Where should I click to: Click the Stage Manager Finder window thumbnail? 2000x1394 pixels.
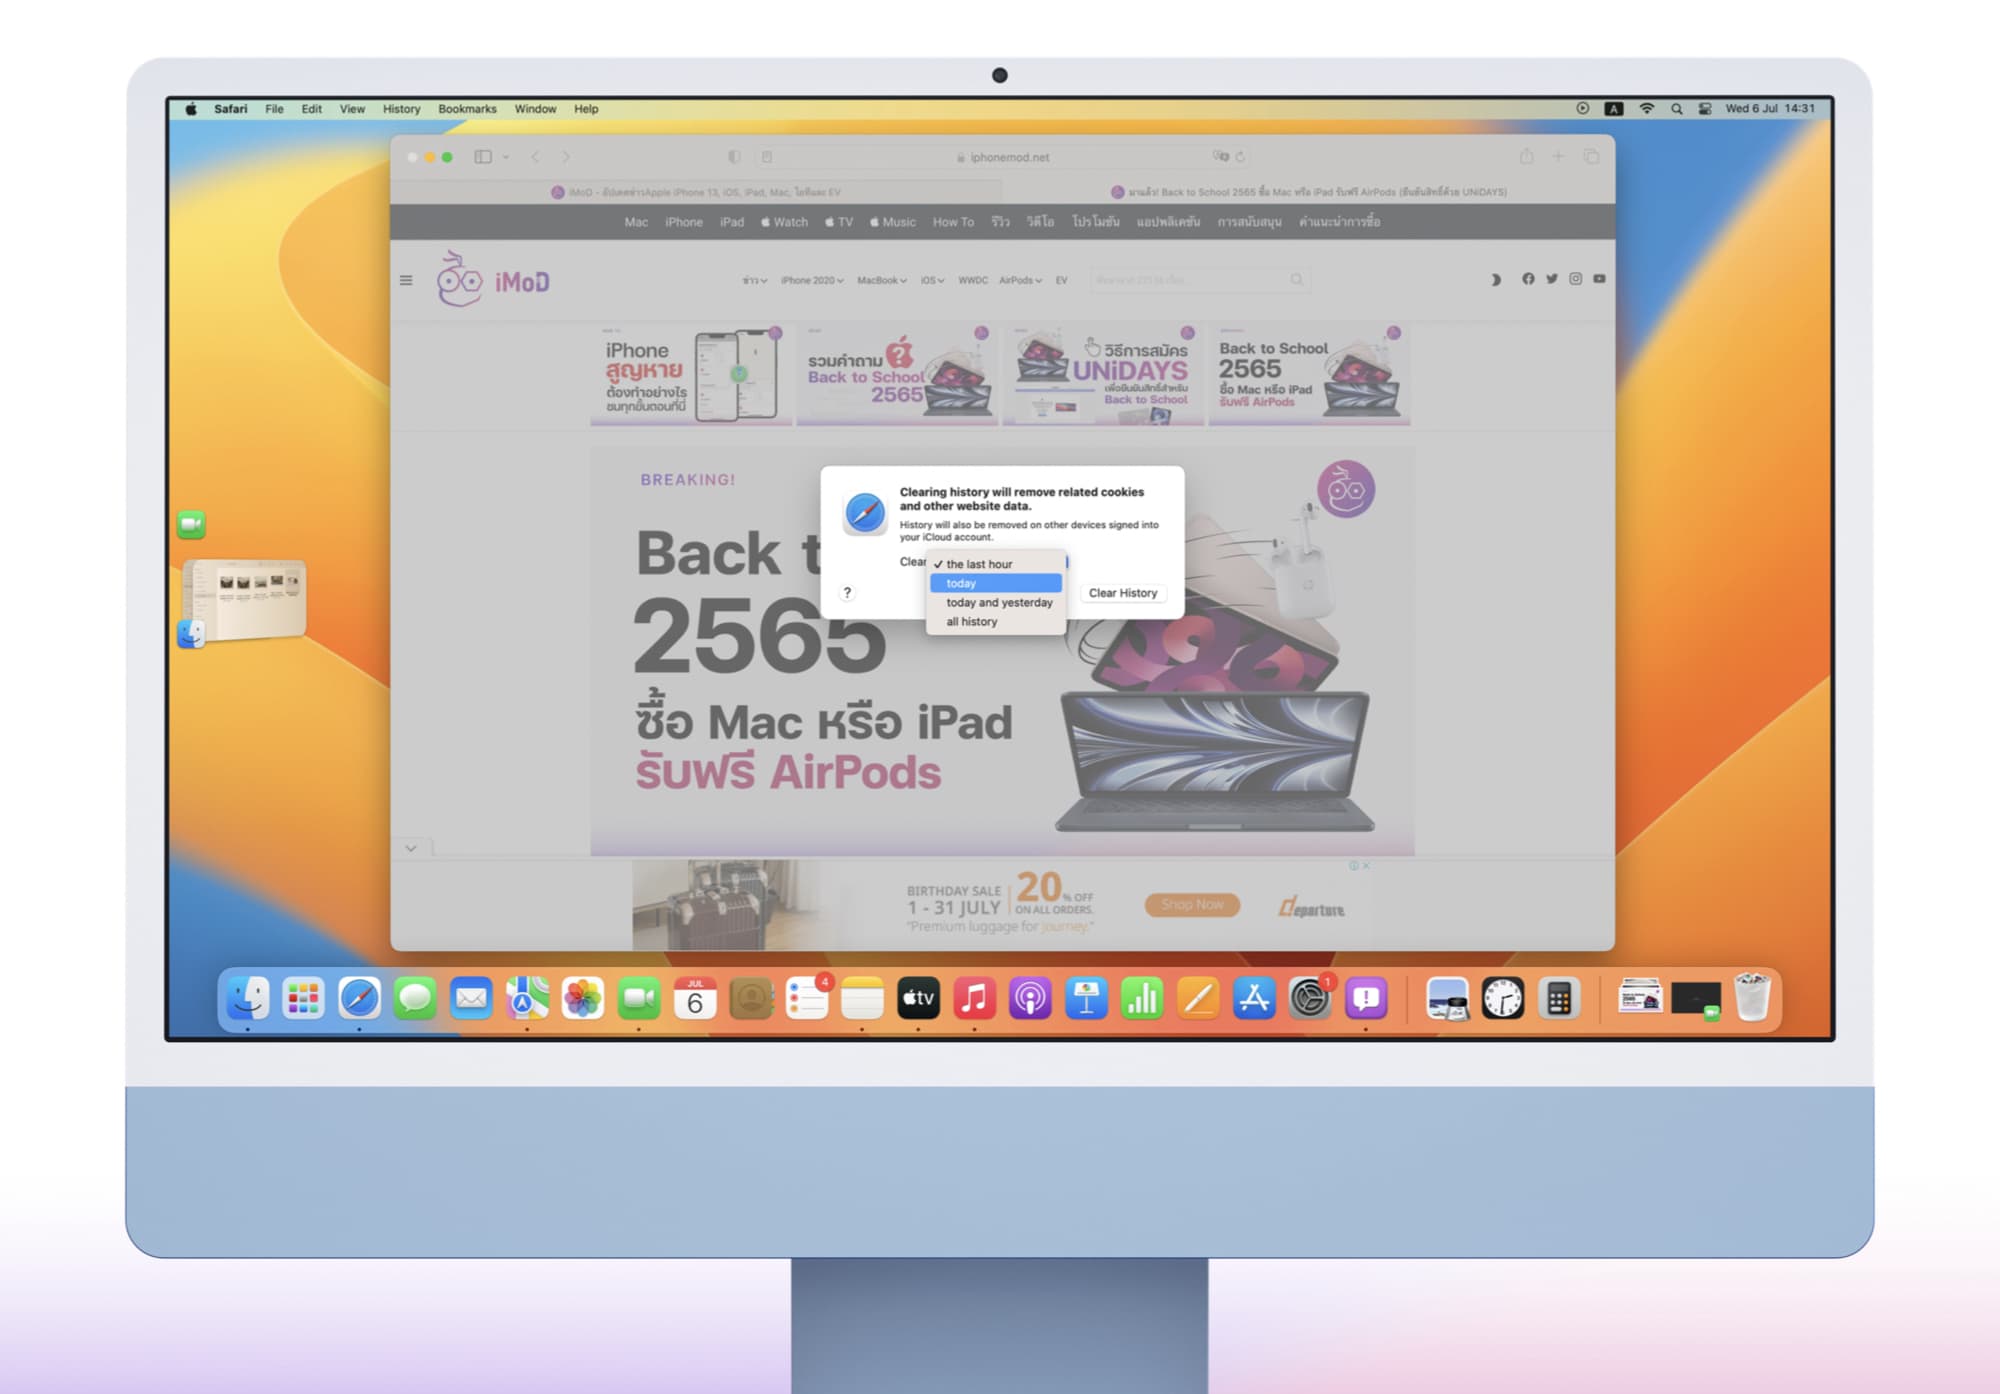[246, 598]
